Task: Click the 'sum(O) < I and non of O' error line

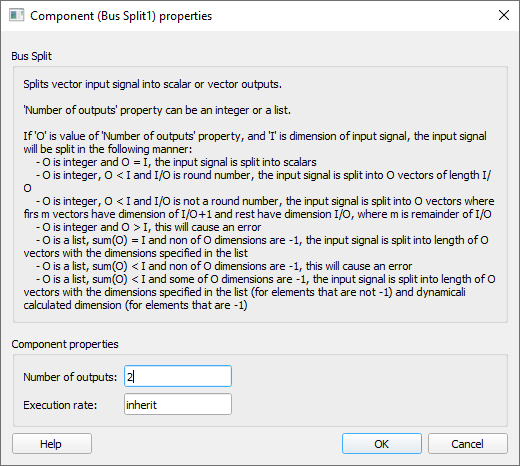Action: 224,266
